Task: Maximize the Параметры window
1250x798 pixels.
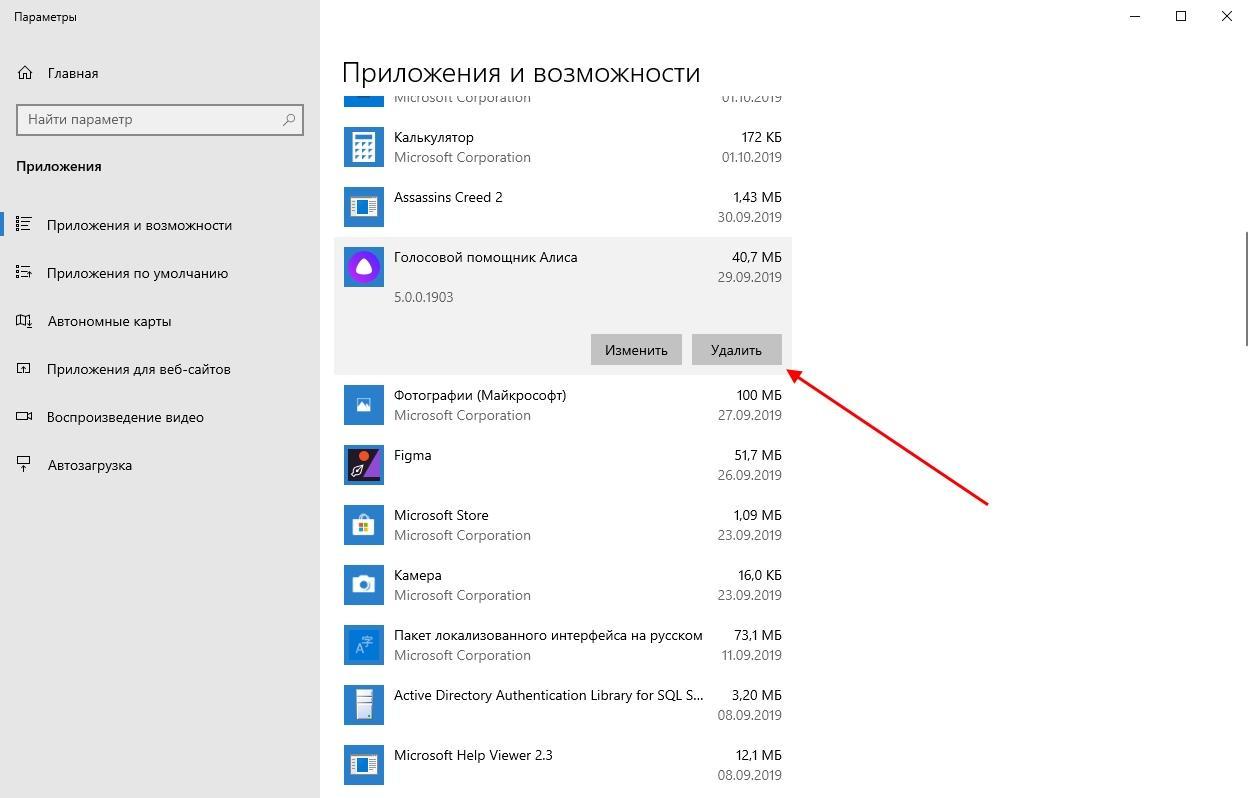Action: click(1181, 16)
